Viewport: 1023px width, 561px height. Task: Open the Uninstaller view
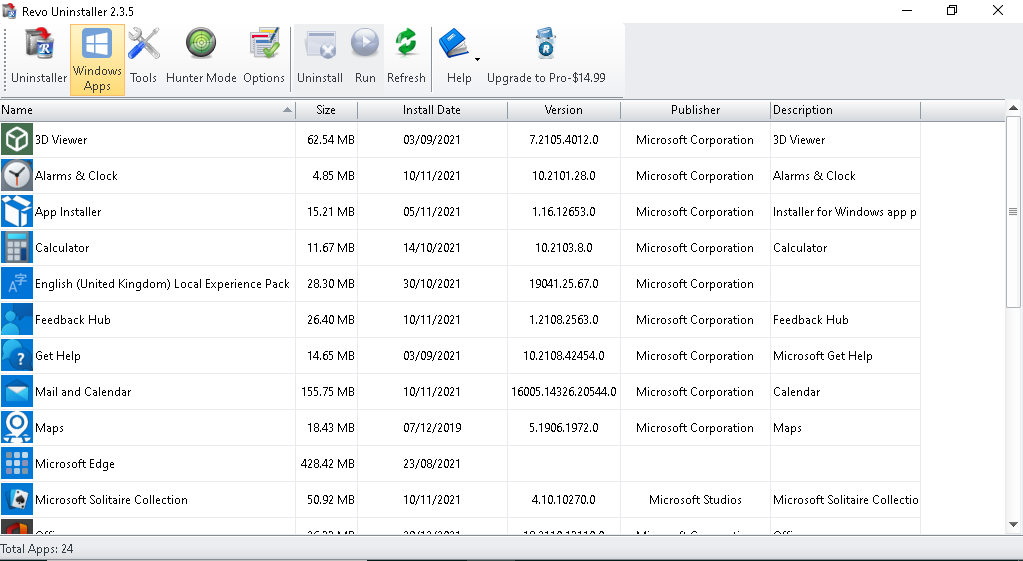pos(38,60)
